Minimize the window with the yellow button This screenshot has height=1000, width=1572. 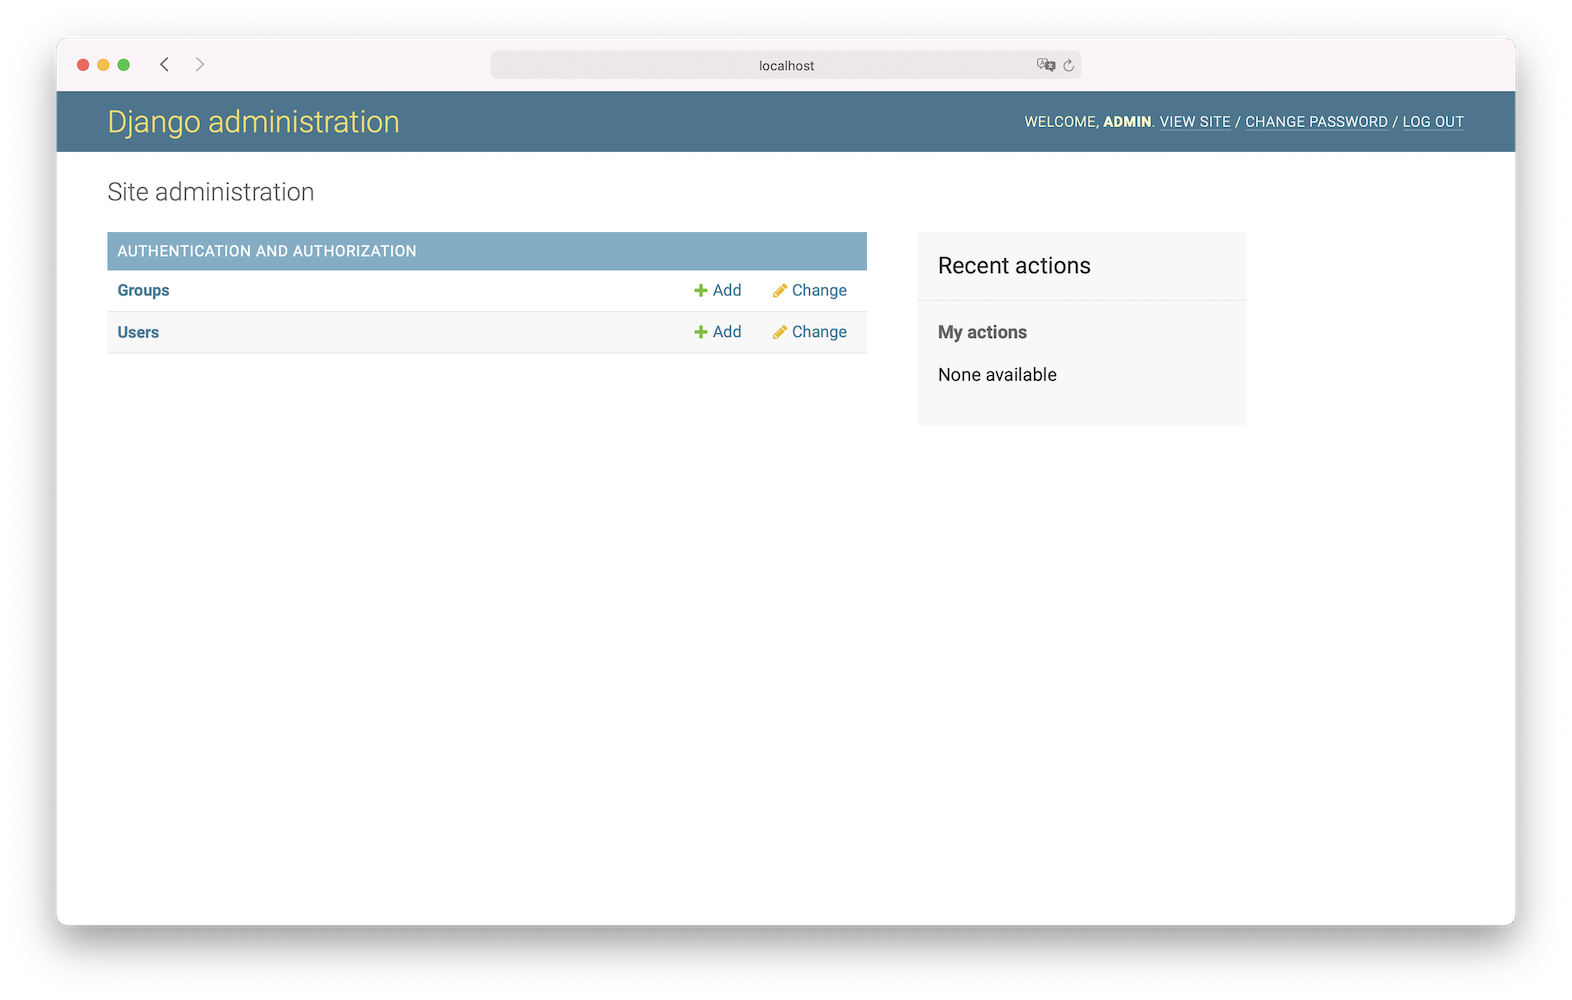click(103, 65)
